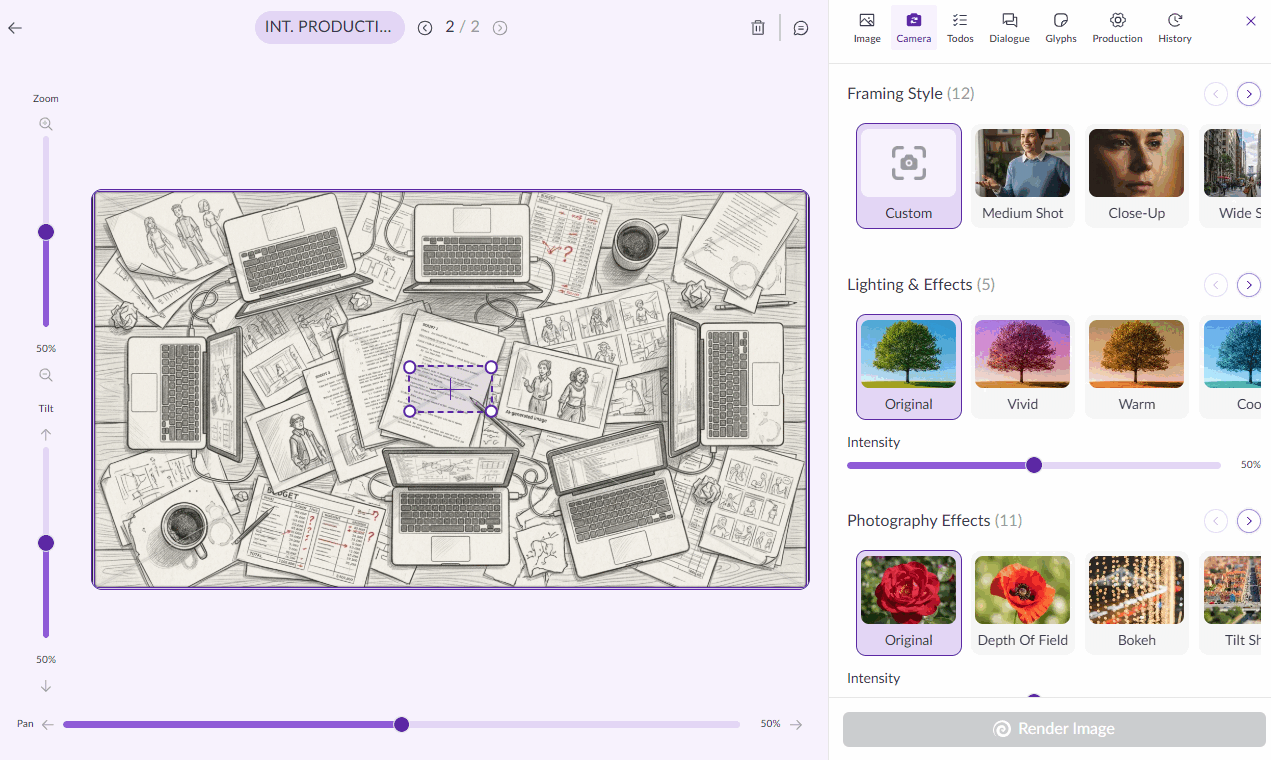Click the pan right arrow
This screenshot has height=760, width=1271.
coord(796,724)
